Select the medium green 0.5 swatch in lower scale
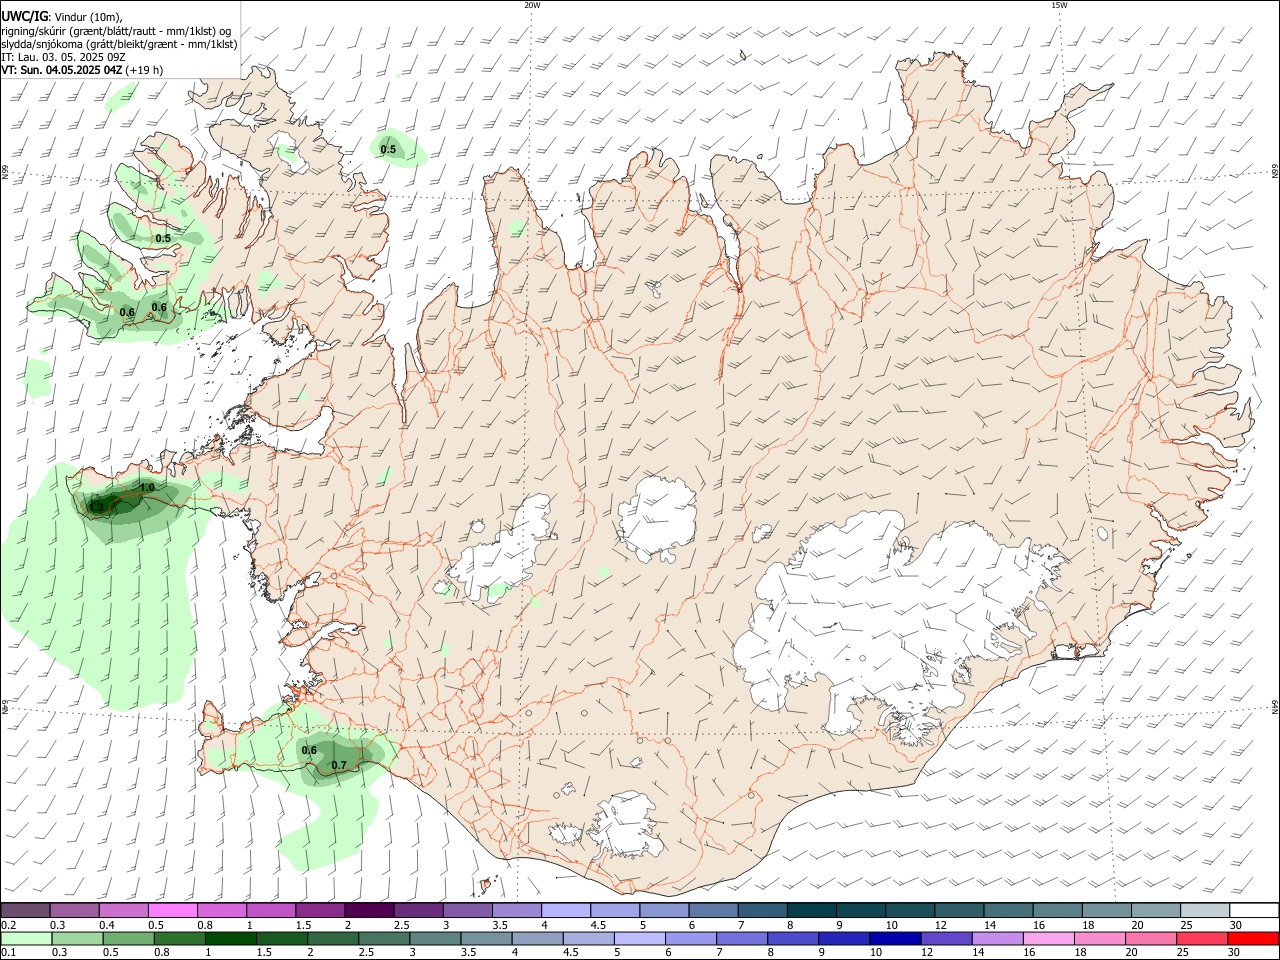Image resolution: width=1280 pixels, height=960 pixels. tap(130, 938)
